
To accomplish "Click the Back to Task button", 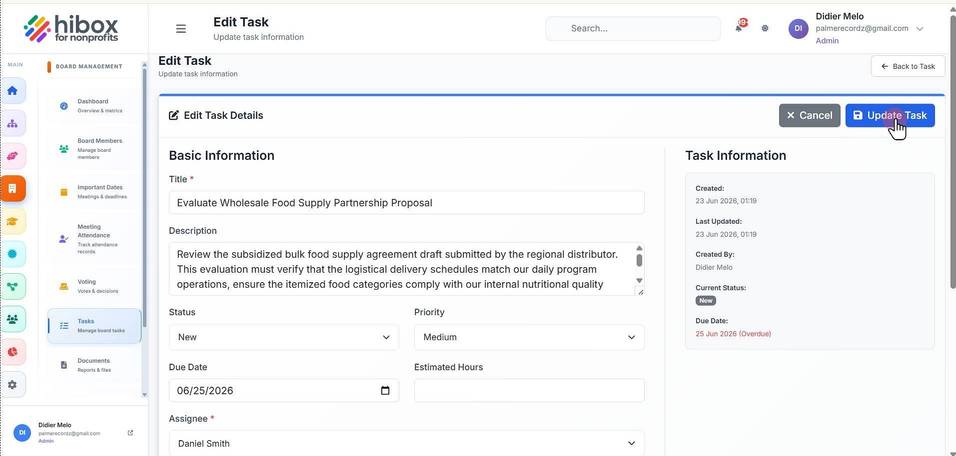I will [x=907, y=66].
